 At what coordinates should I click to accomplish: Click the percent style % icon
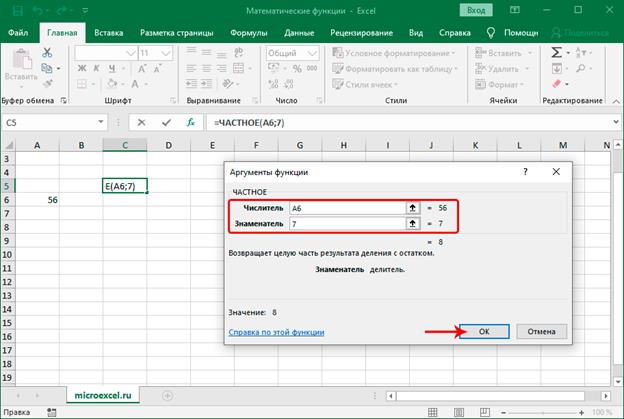[x=297, y=68]
